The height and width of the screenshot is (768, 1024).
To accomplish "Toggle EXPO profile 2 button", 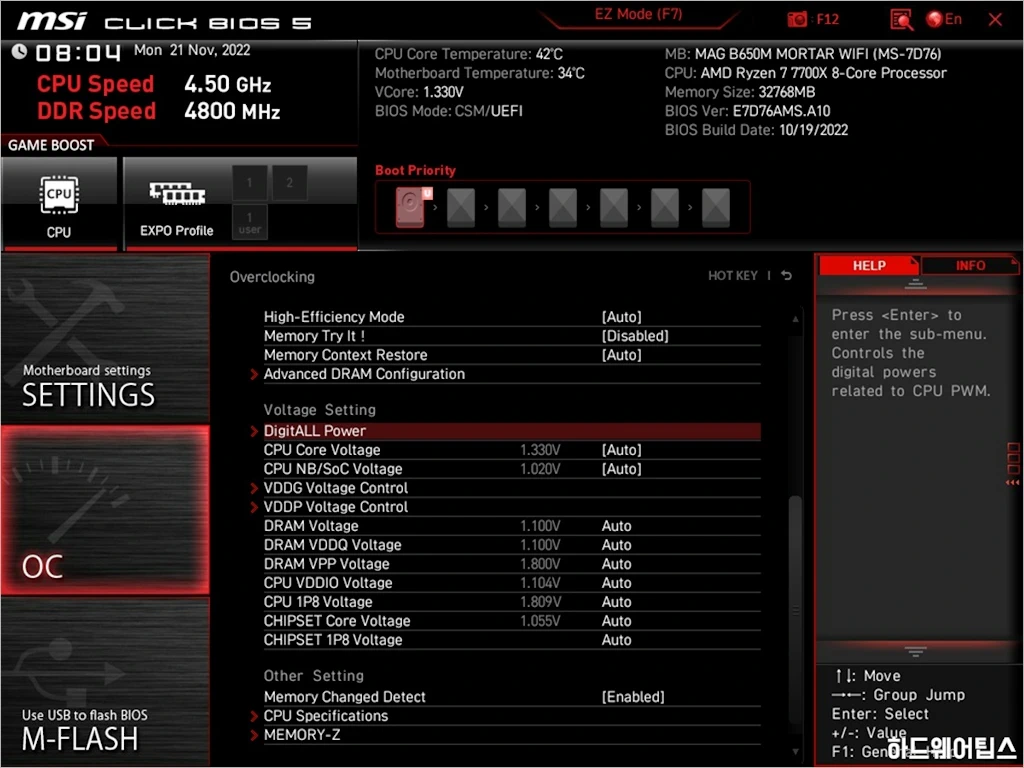I will click(x=289, y=183).
